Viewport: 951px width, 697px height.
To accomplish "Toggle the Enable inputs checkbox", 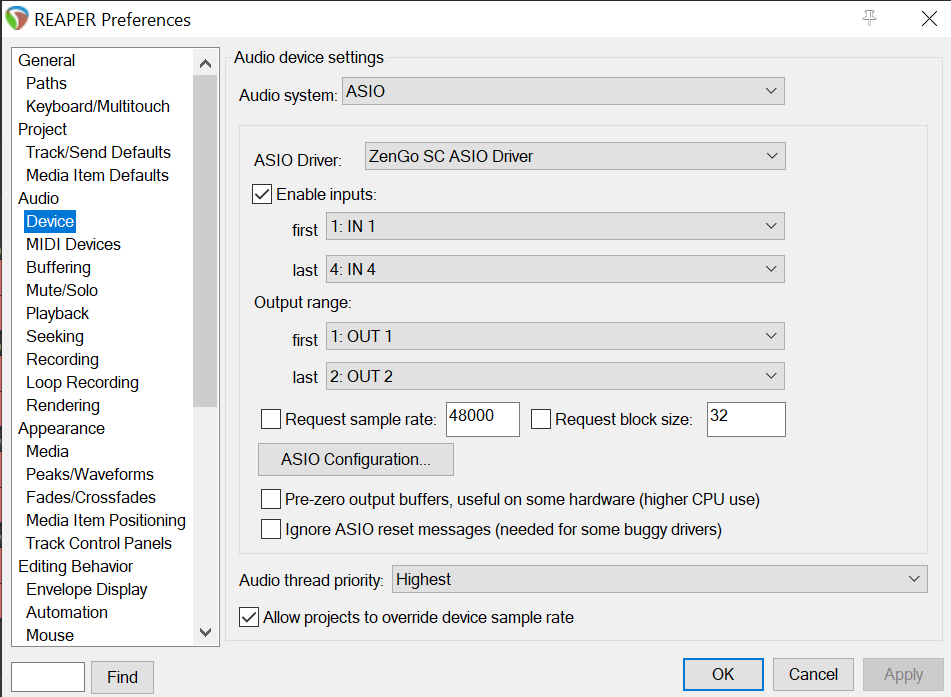I will [x=261, y=194].
